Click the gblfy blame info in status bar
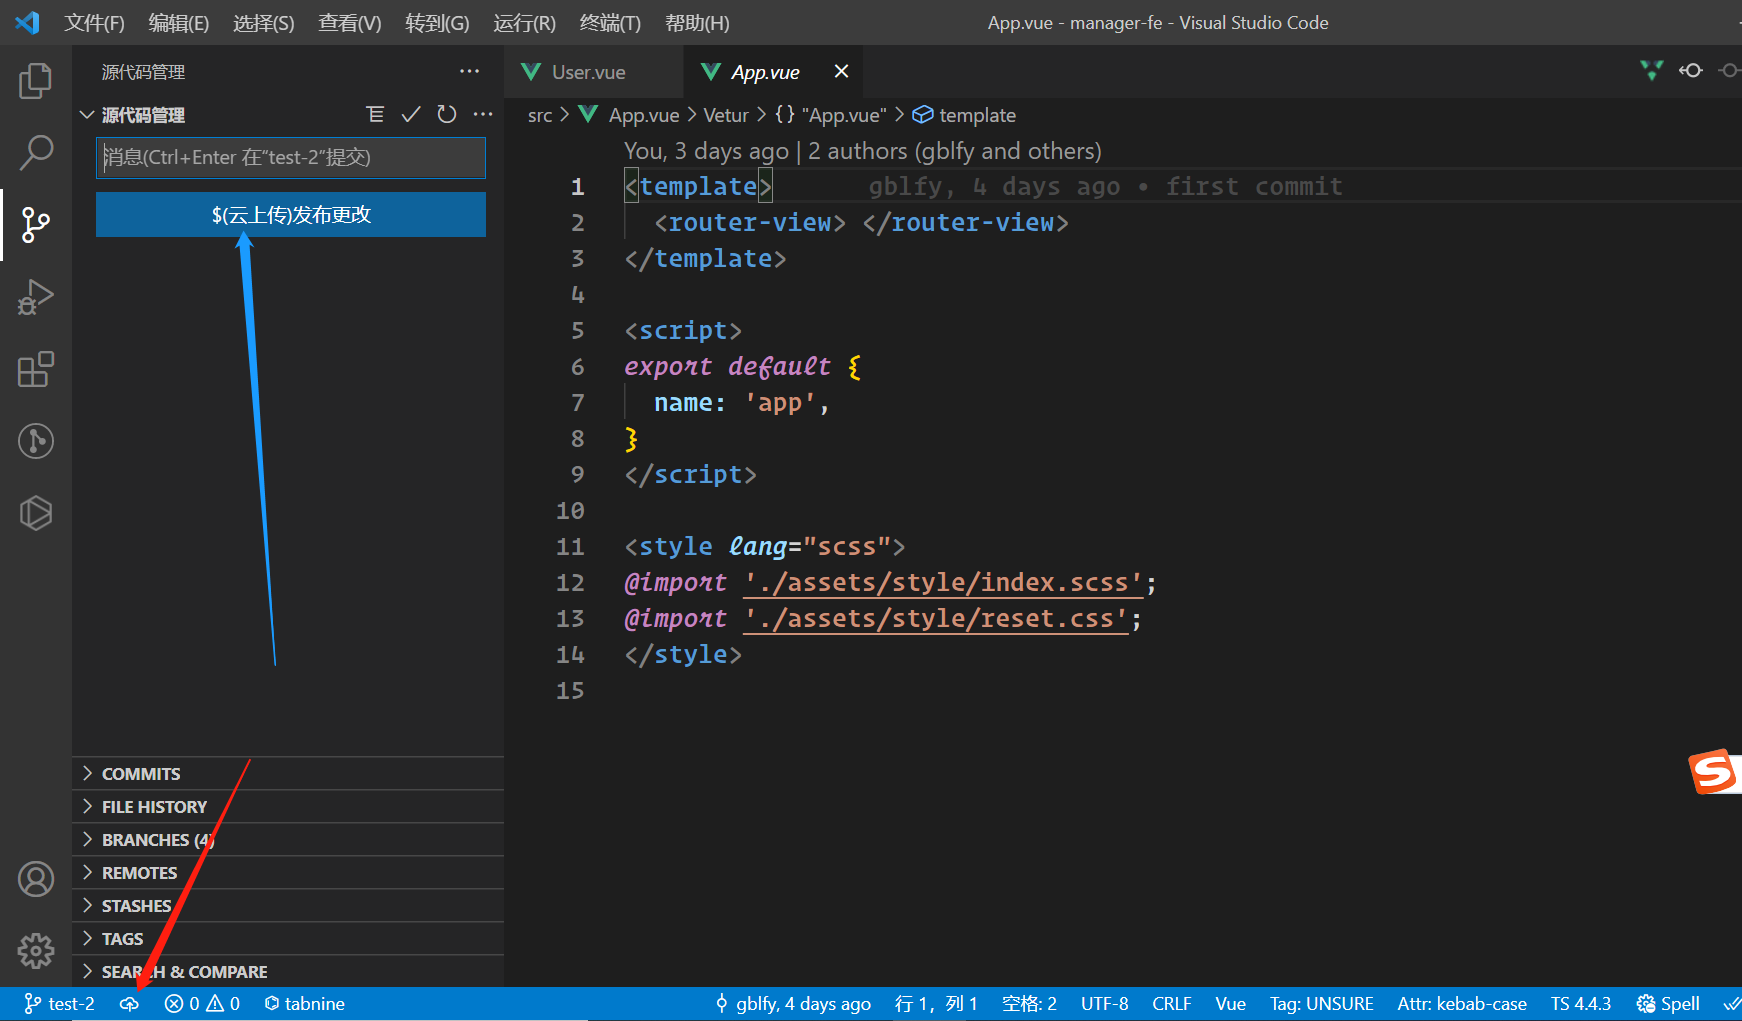The height and width of the screenshot is (1021, 1742). [793, 1003]
